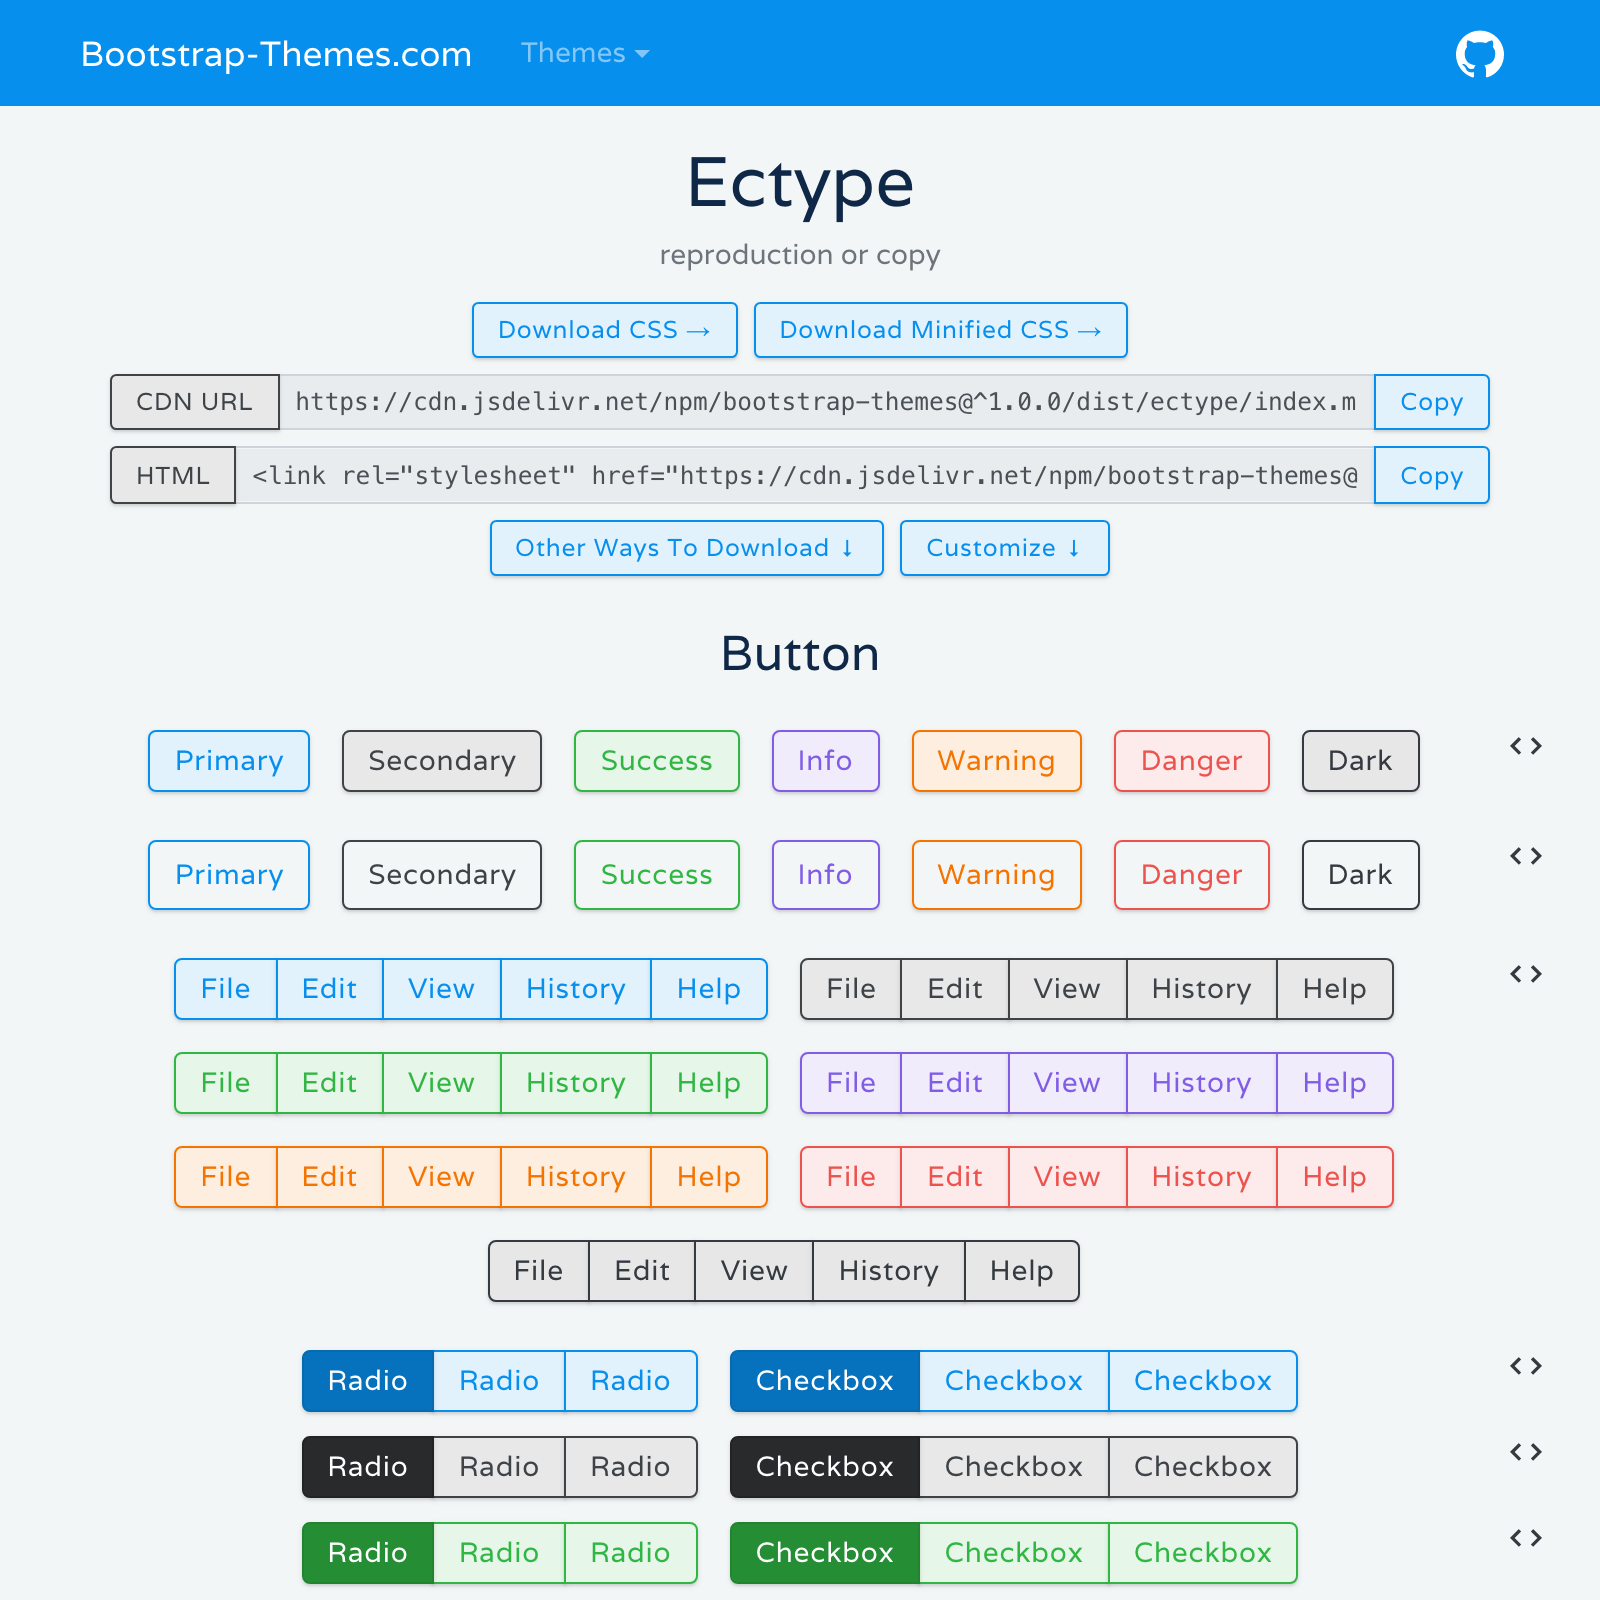
Task: Click the Danger button
Action: pos(1190,761)
